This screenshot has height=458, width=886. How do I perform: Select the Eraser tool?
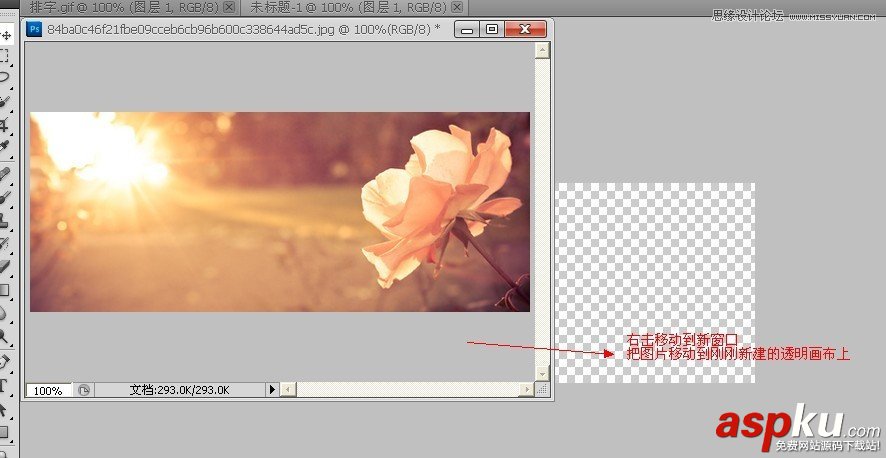5,266
